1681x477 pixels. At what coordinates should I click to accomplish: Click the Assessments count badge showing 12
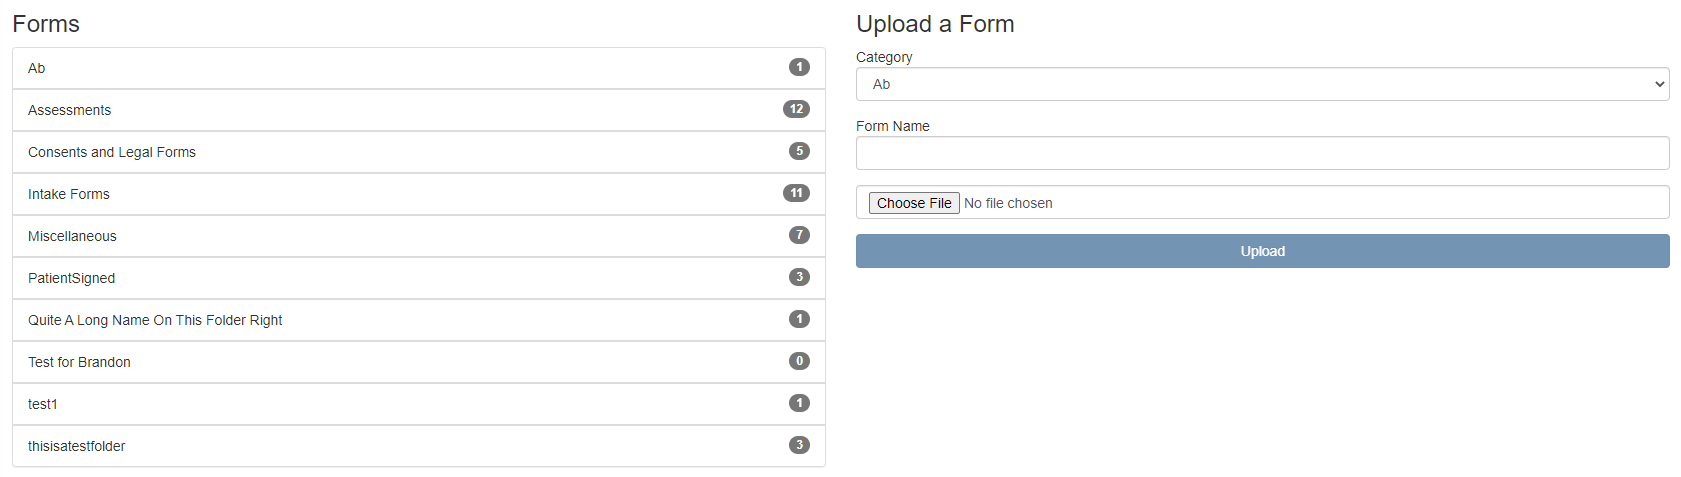pyautogui.click(x=796, y=109)
